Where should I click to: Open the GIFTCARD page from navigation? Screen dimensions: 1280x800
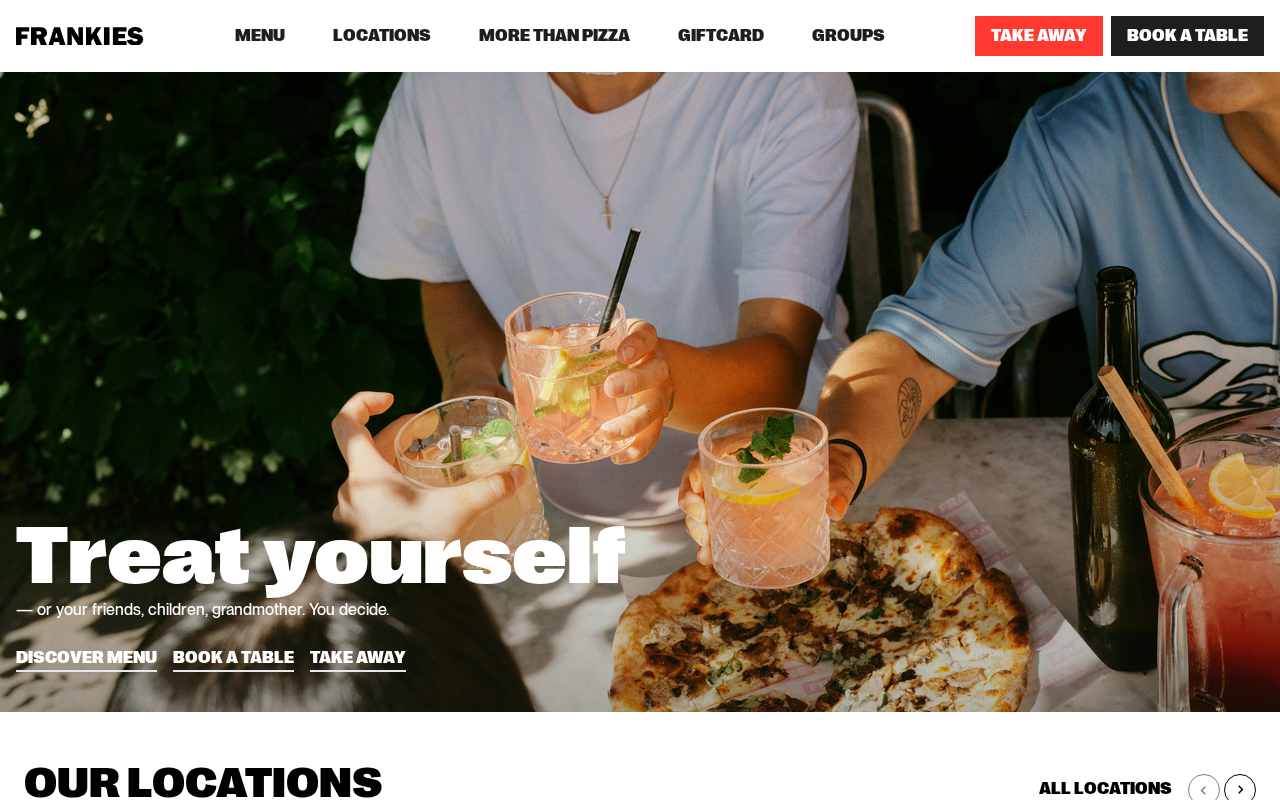pos(721,36)
